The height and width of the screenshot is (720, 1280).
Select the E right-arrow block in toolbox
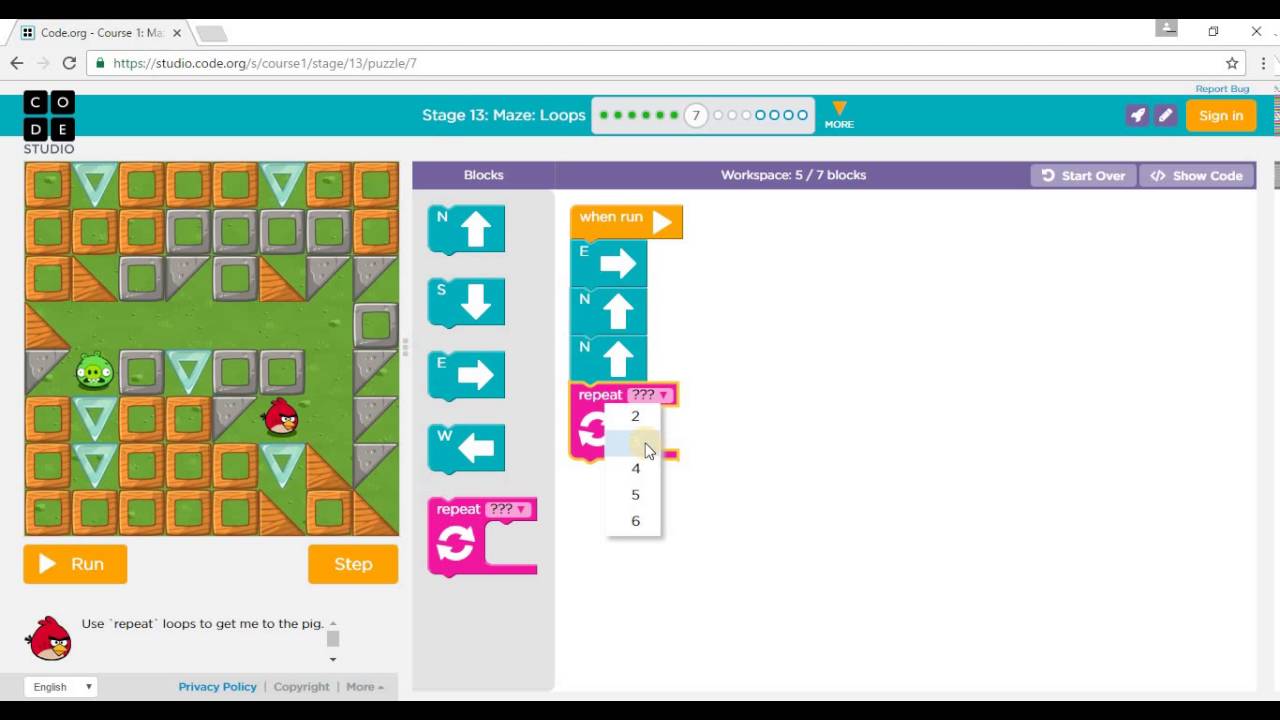[466, 375]
